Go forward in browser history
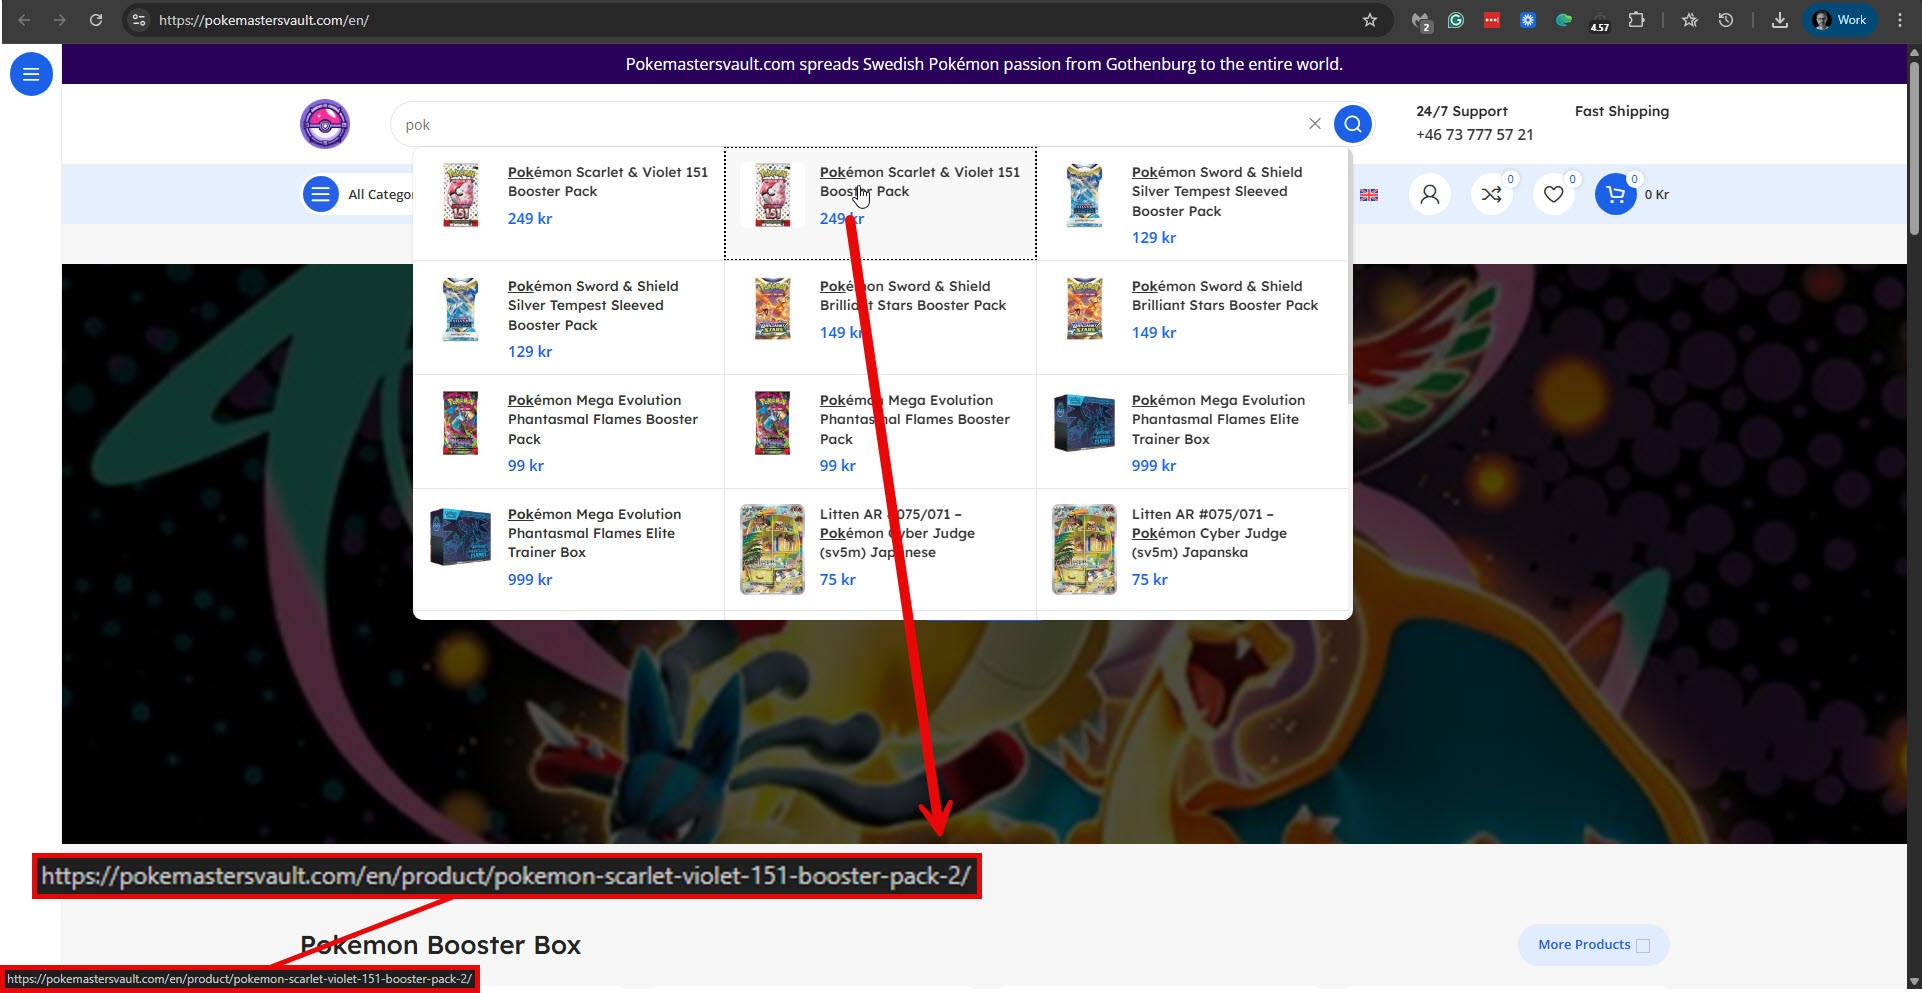This screenshot has height=993, width=1922. 60,20
